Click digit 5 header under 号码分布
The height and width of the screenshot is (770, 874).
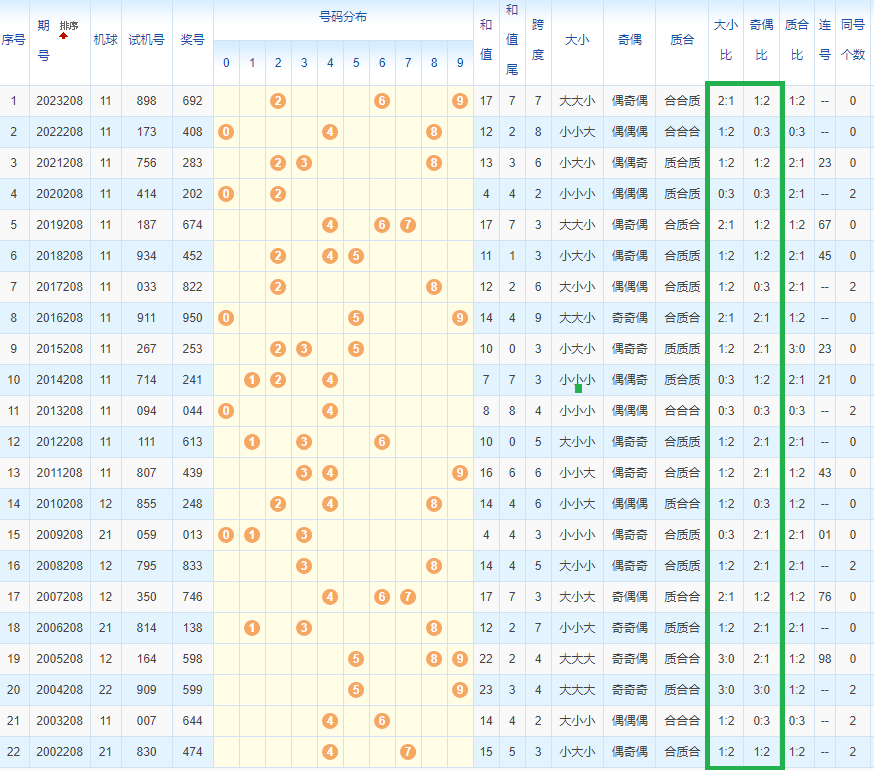[x=356, y=63]
